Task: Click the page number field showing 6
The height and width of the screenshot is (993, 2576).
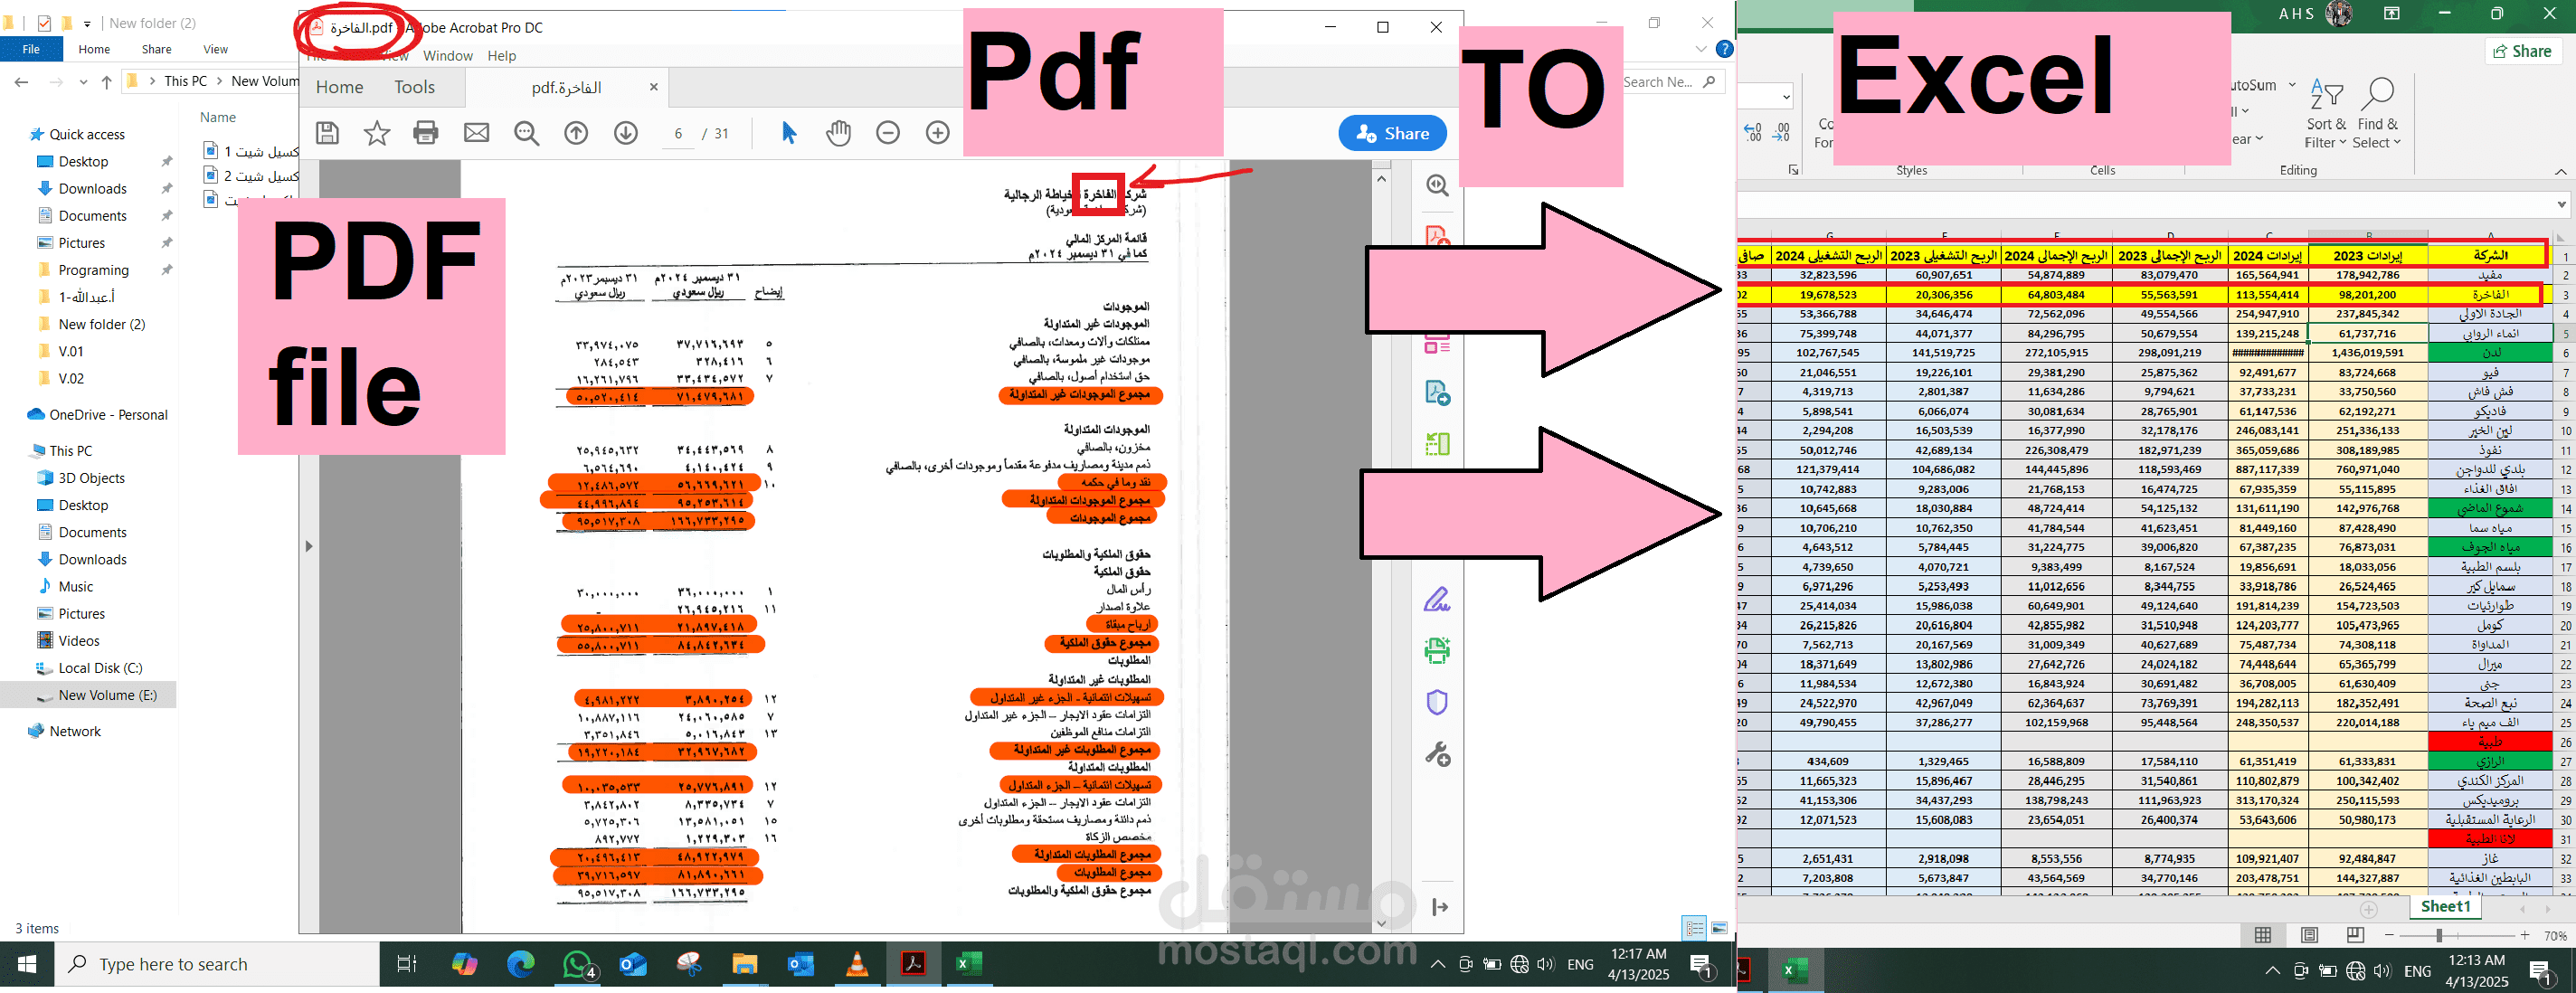Action: pyautogui.click(x=678, y=133)
